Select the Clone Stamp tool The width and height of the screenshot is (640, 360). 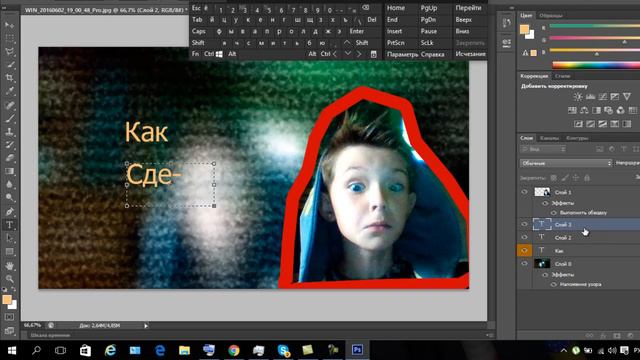(x=9, y=131)
